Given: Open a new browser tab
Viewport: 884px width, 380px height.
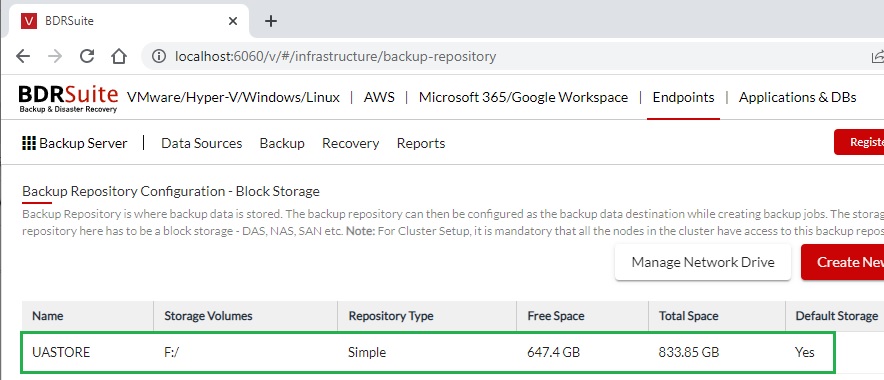Looking at the screenshot, I should coord(271,21).
